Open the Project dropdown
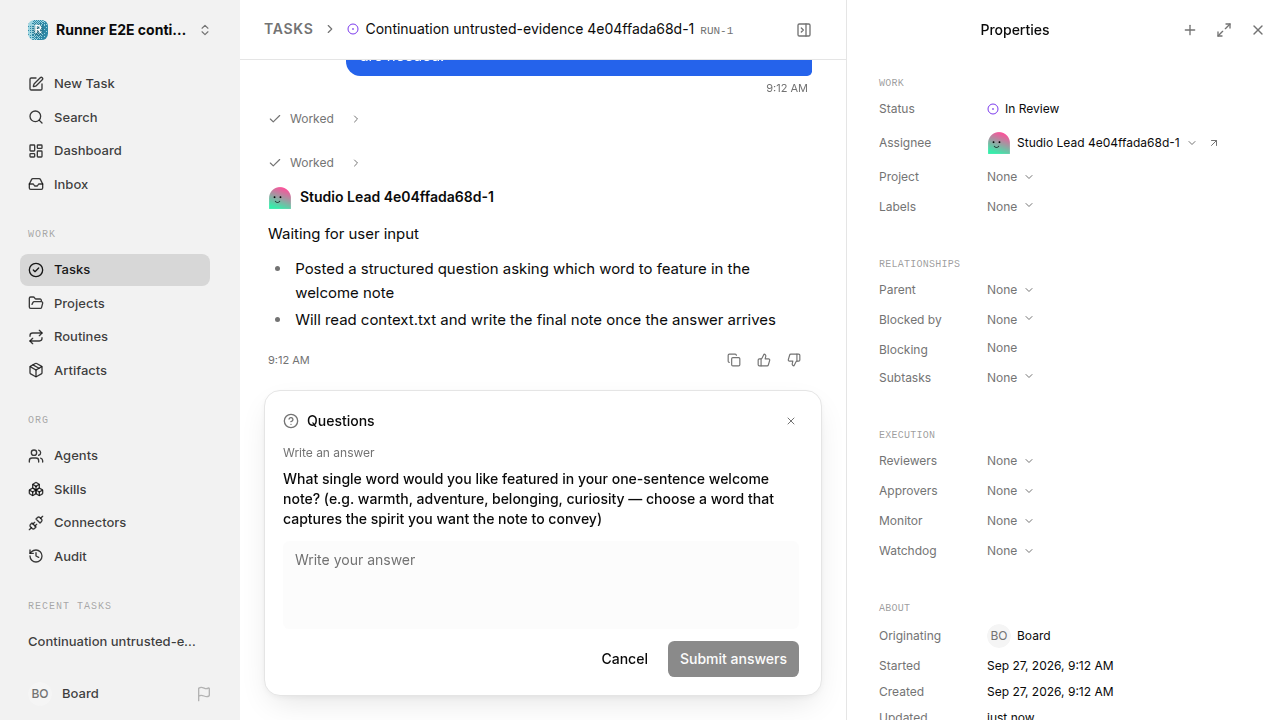Viewport: 1280px width, 720px height. point(1010,177)
